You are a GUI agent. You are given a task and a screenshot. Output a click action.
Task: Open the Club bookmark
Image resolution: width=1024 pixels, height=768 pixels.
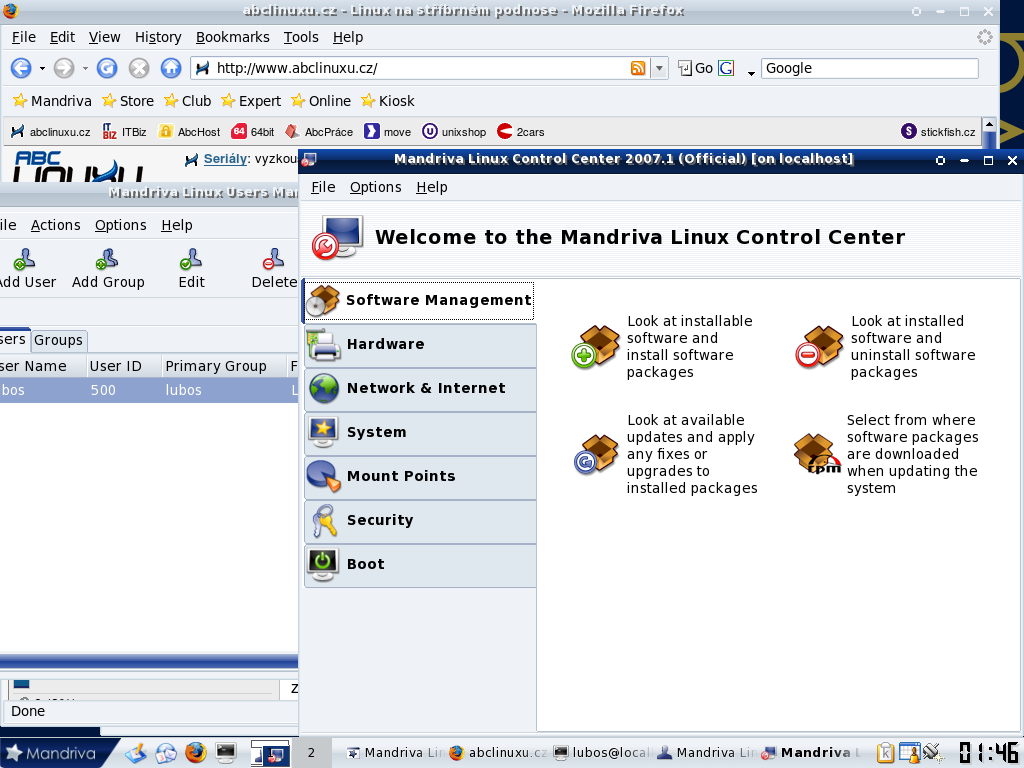click(187, 101)
